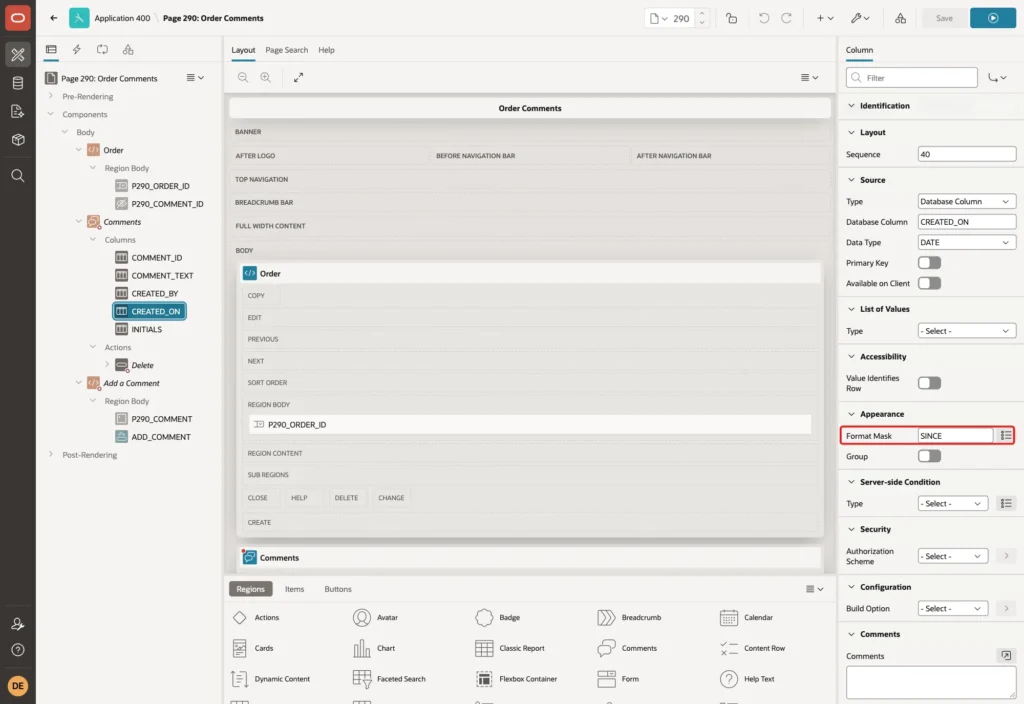Open the DE user account avatar
This screenshot has height=704, width=1024.
click(x=18, y=686)
